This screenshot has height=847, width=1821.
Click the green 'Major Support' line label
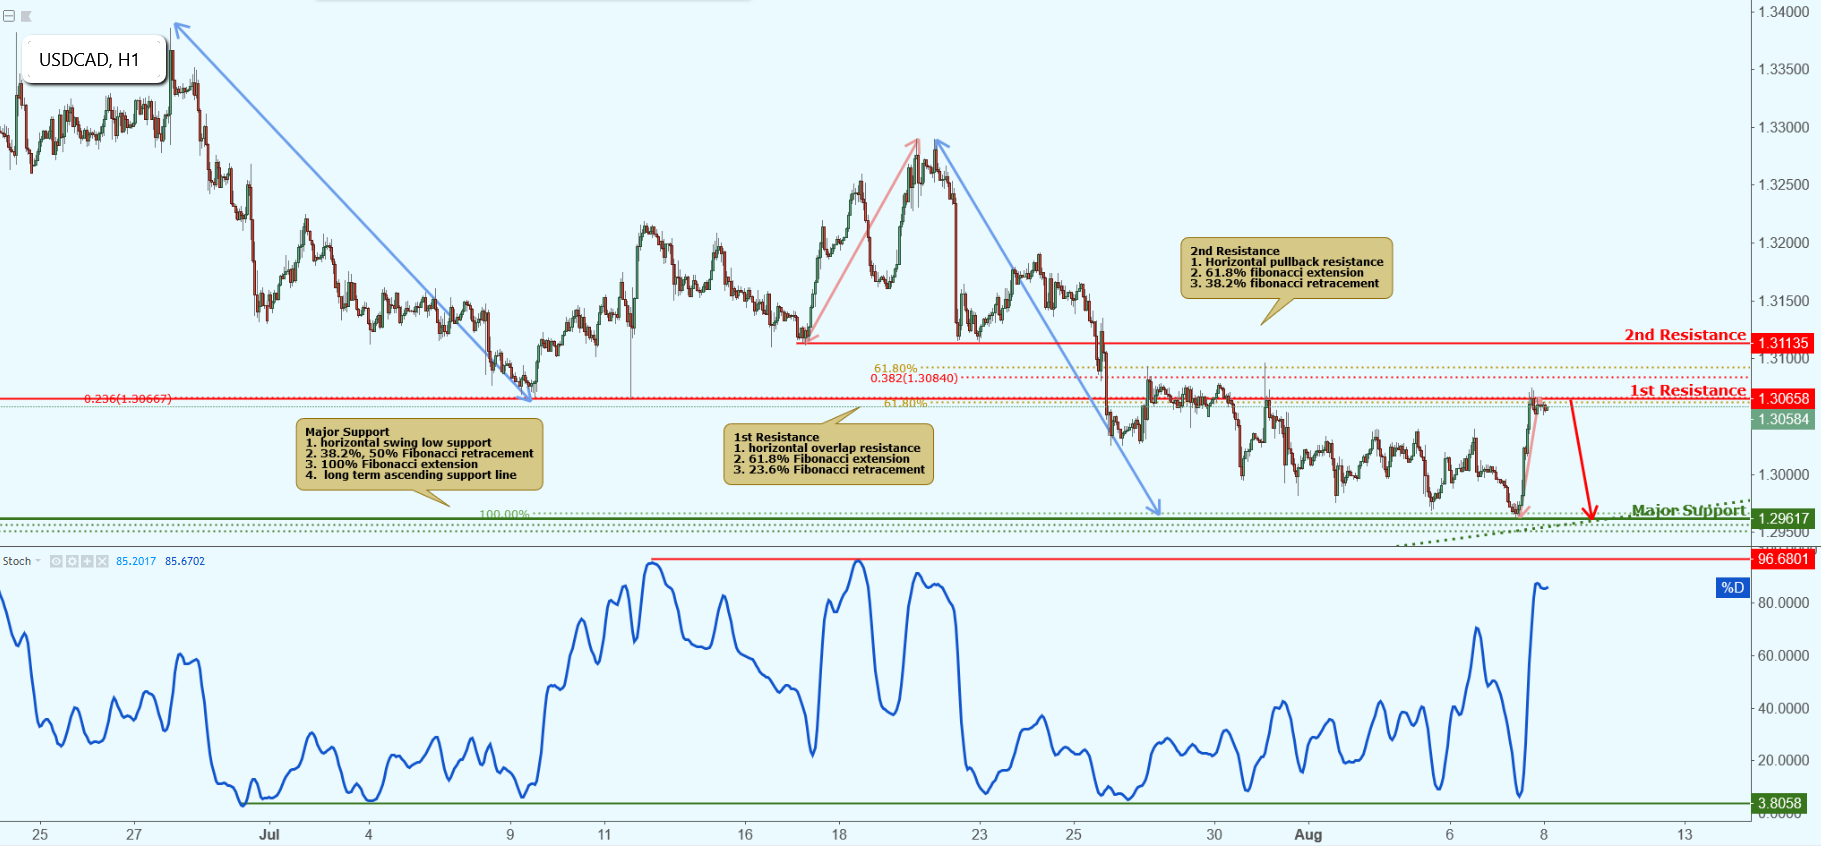pyautogui.click(x=1689, y=511)
